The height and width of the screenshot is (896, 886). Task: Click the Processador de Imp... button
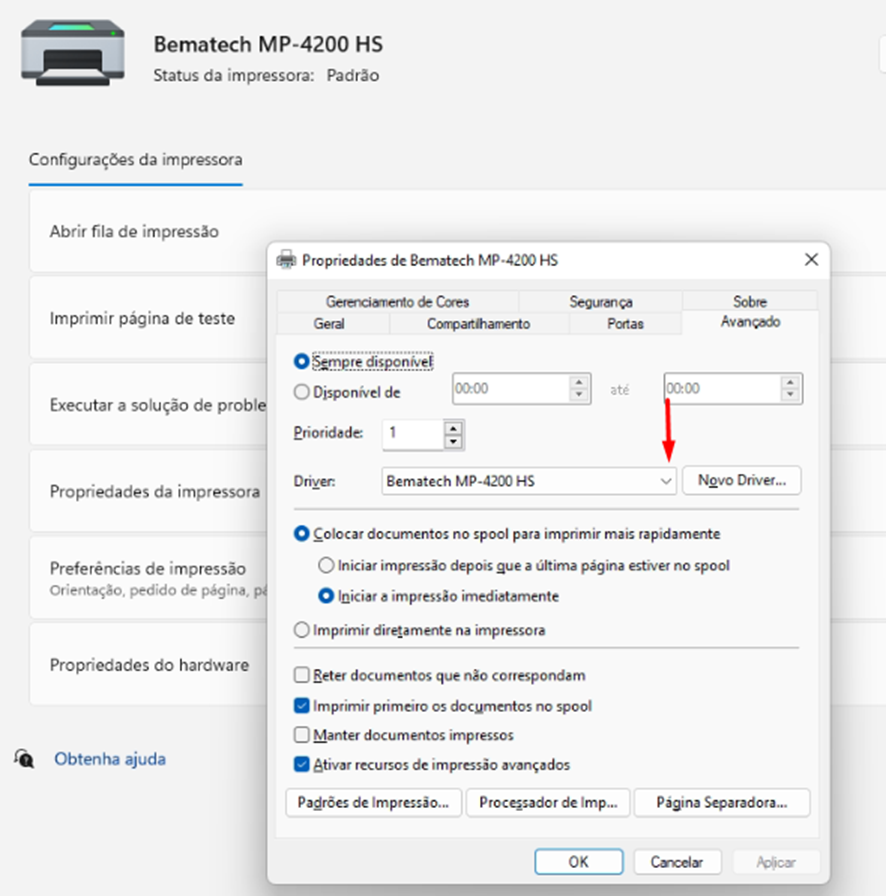pos(548,803)
